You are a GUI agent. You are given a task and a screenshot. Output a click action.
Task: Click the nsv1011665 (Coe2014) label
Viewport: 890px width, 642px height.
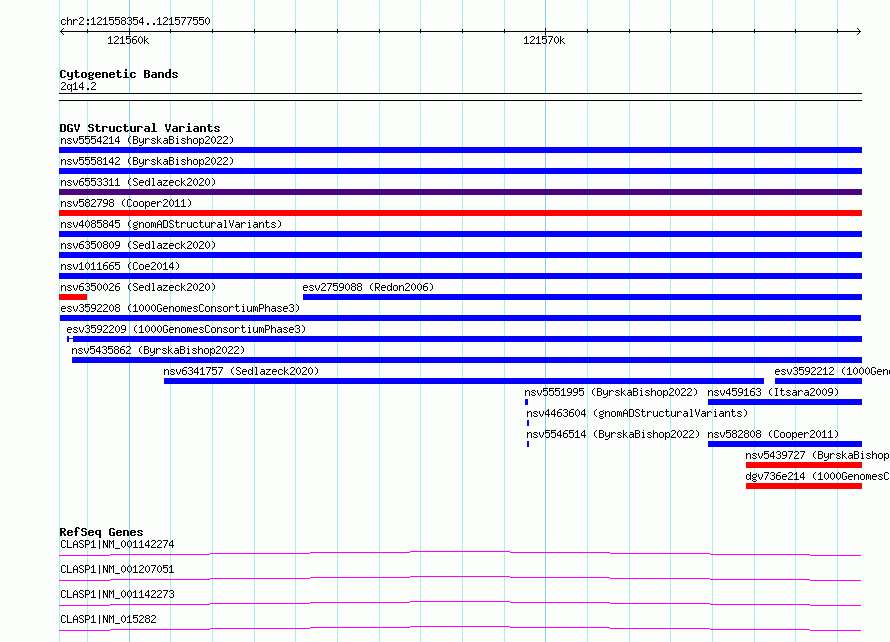(x=120, y=266)
